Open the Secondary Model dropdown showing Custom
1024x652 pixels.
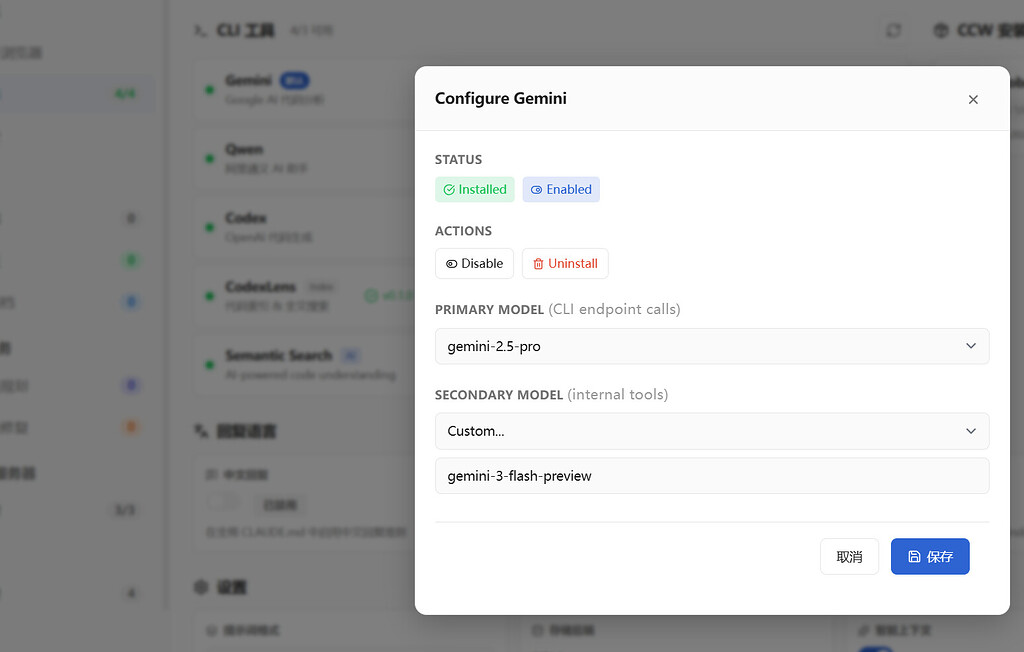point(712,431)
